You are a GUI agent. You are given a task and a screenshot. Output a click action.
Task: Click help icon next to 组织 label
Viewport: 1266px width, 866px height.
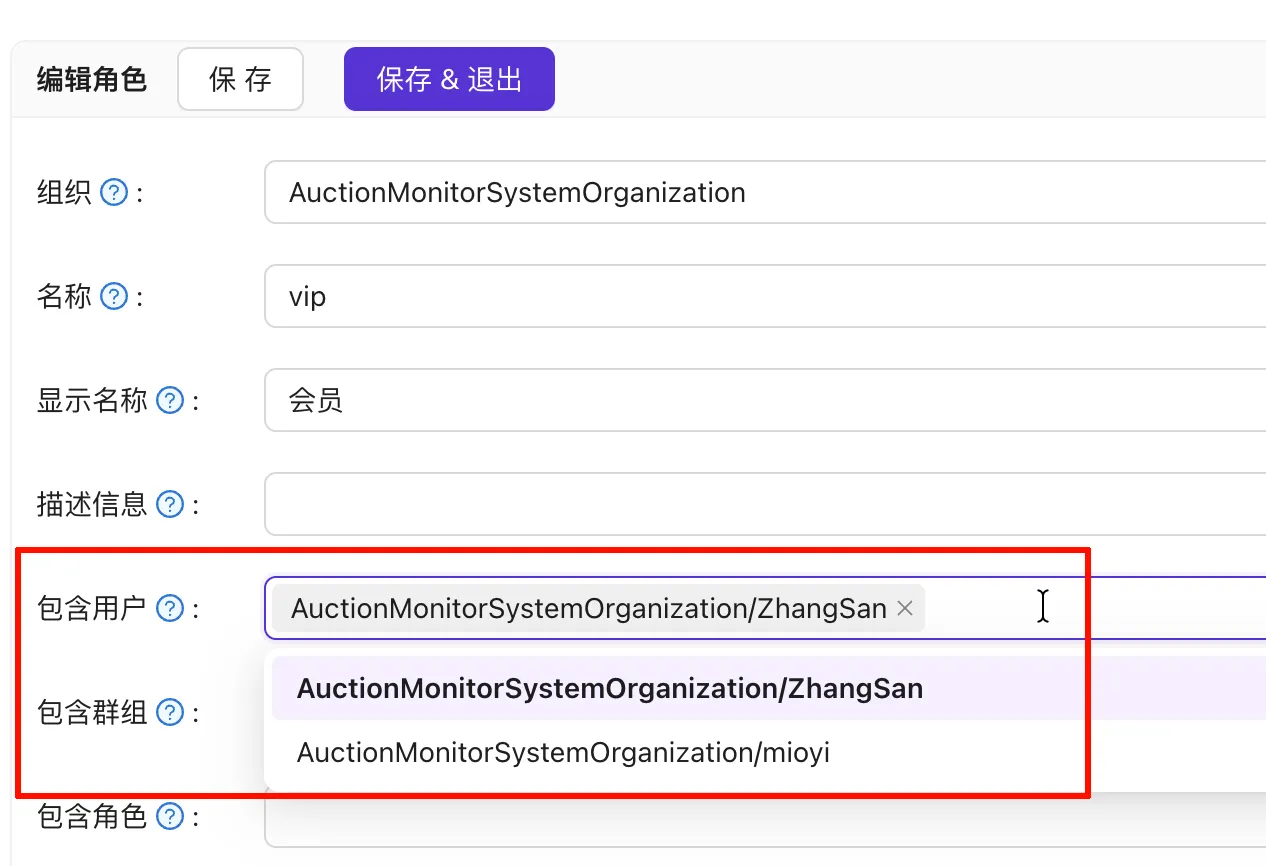coord(115,192)
